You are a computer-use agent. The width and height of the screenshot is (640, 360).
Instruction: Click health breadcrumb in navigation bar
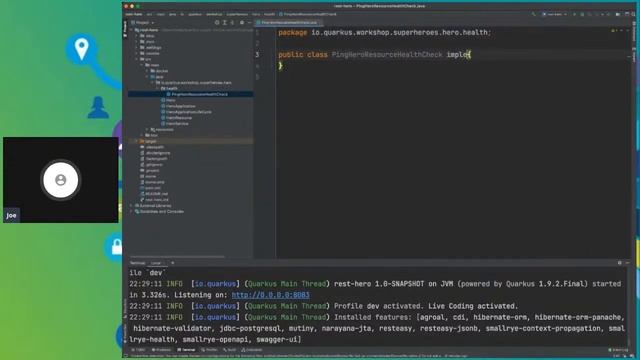click(269, 14)
